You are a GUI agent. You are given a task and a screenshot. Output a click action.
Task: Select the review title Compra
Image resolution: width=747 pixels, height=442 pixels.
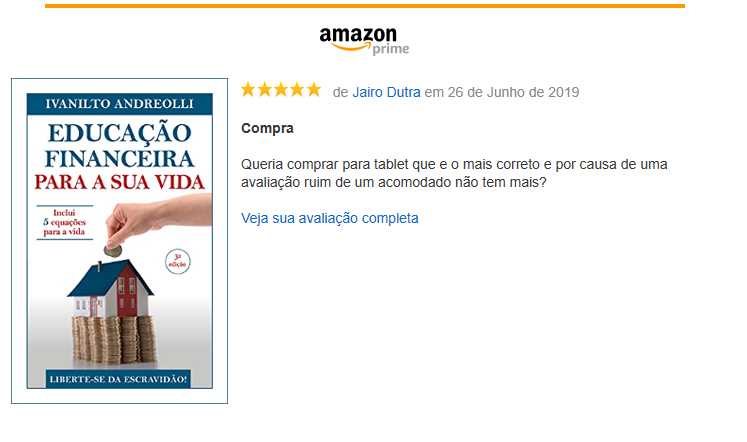coord(267,129)
